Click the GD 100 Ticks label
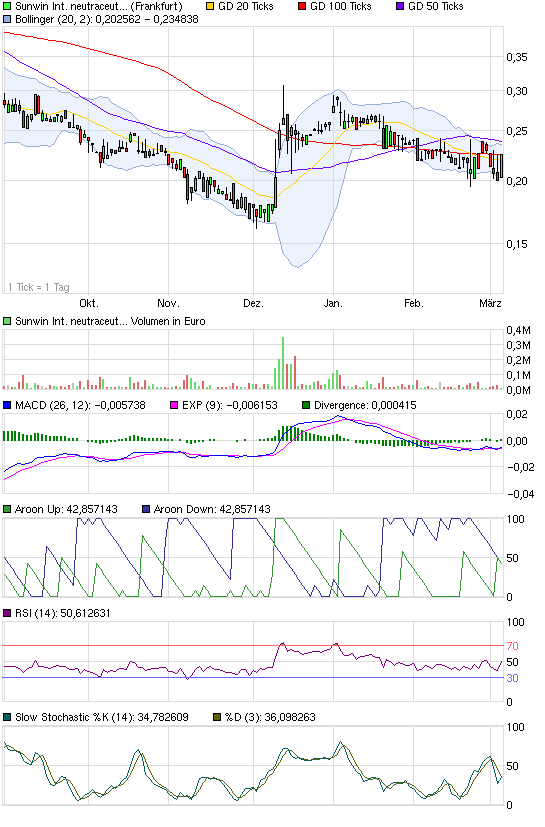Viewport: 545px width, 827px height. coord(341,6)
